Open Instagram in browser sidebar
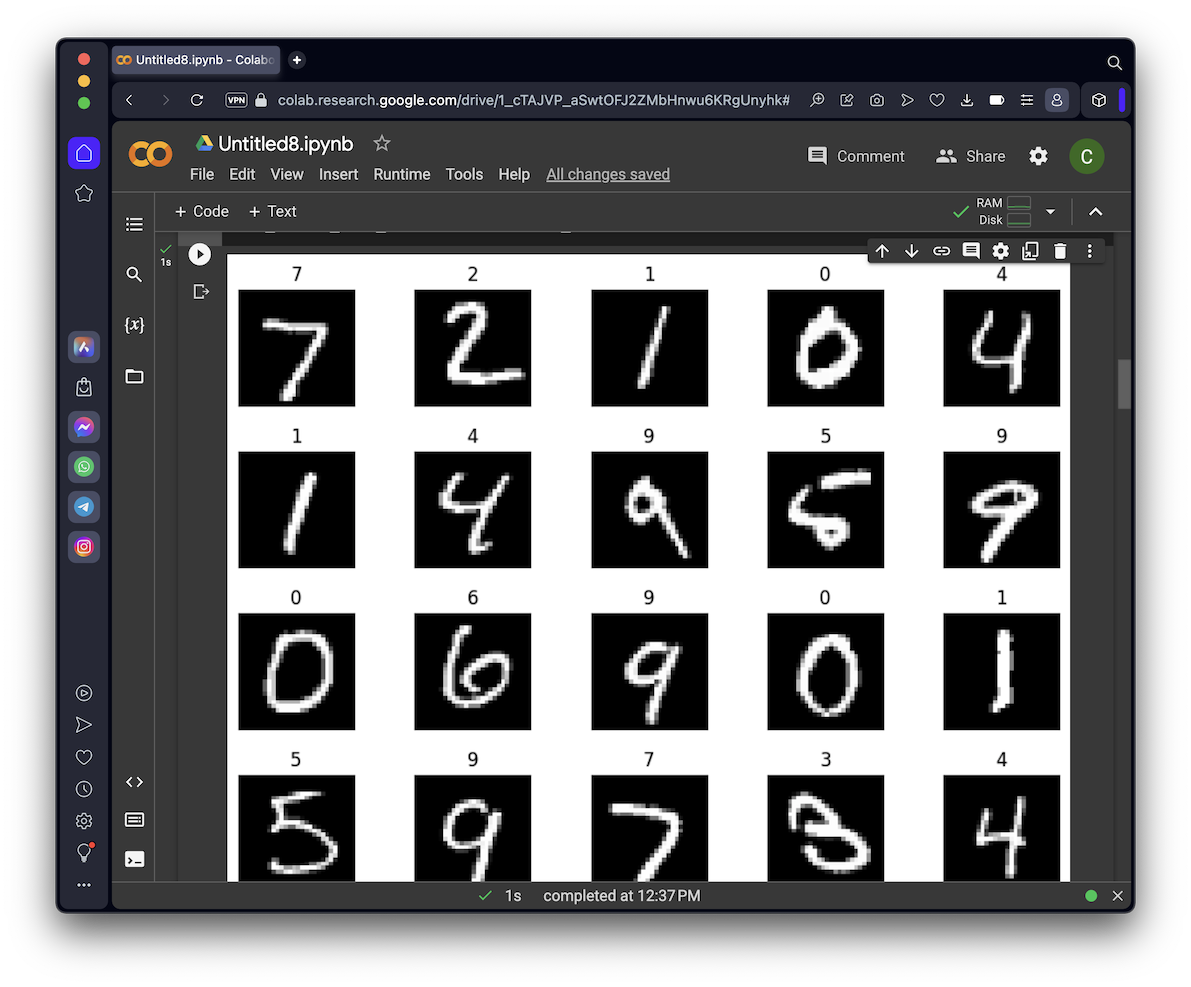Image resolution: width=1191 pixels, height=987 pixels. [x=84, y=547]
